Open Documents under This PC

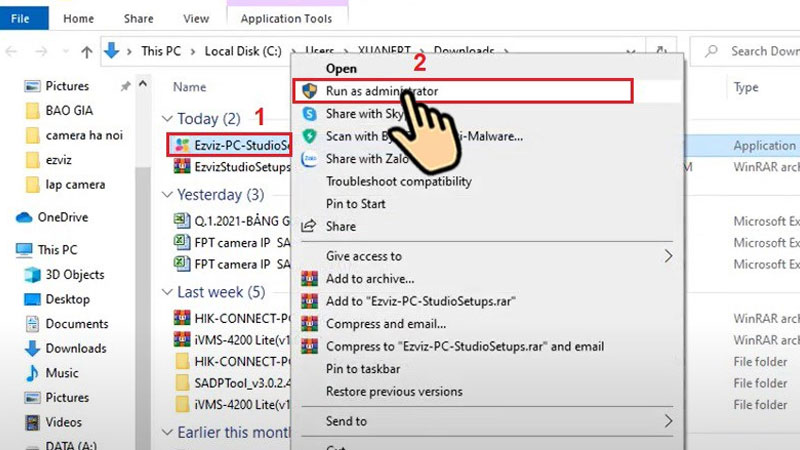tap(77, 323)
